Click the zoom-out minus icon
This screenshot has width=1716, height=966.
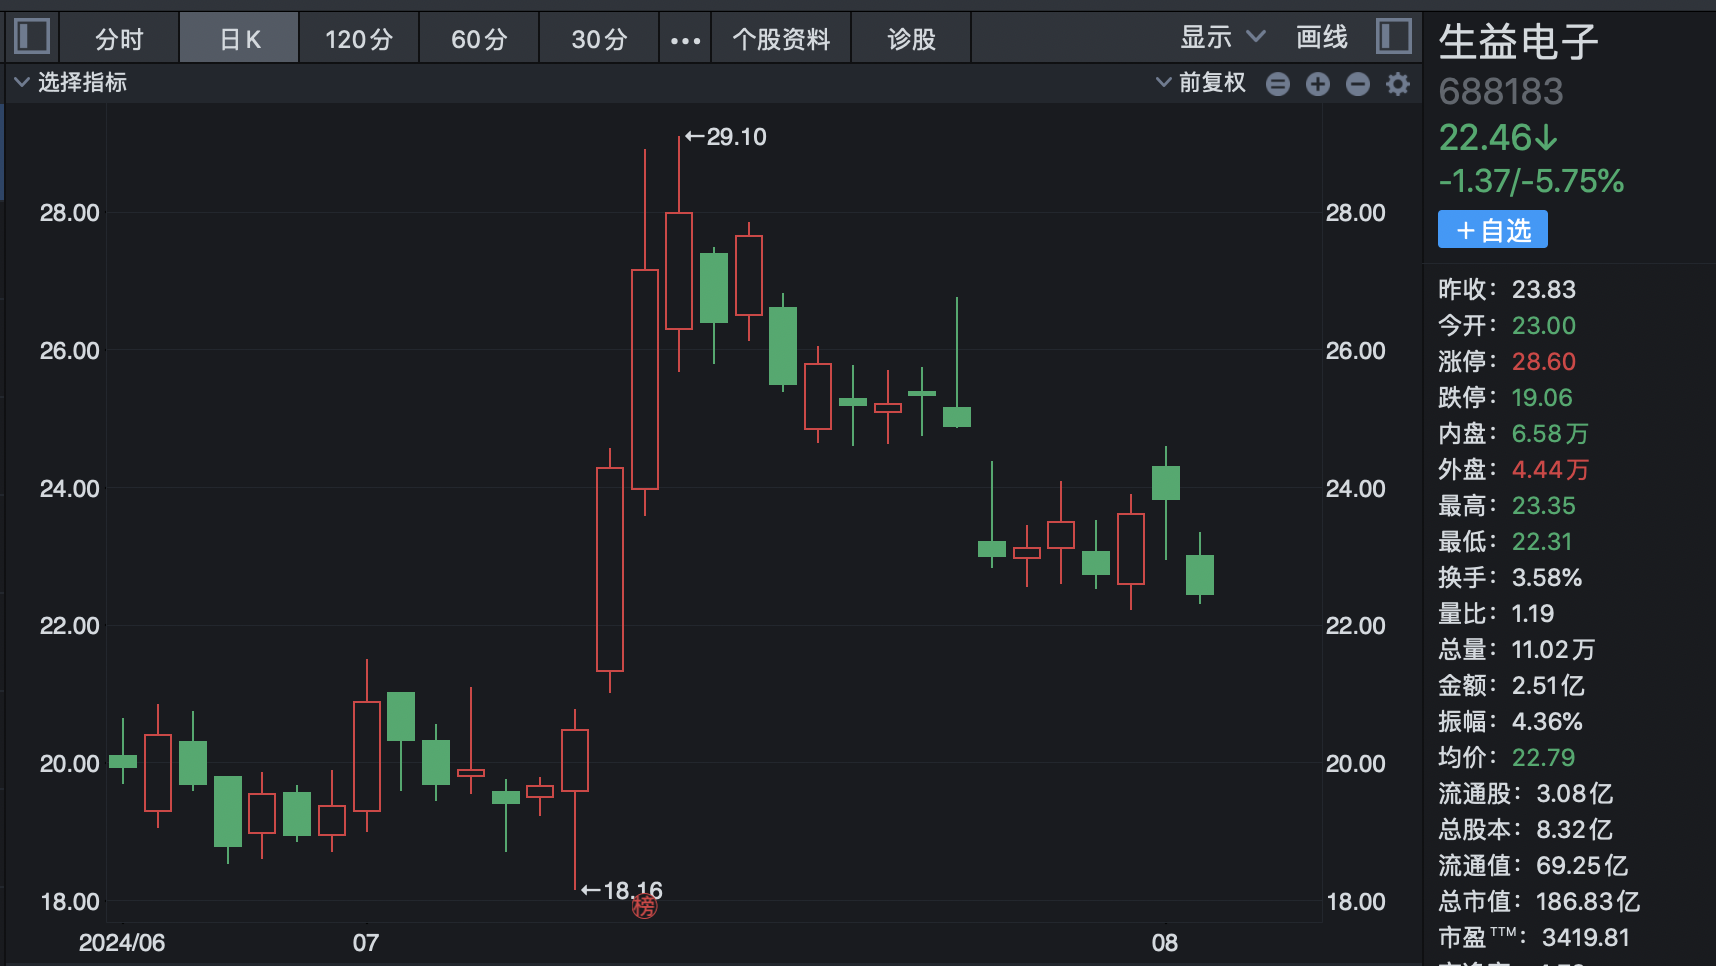1358,84
